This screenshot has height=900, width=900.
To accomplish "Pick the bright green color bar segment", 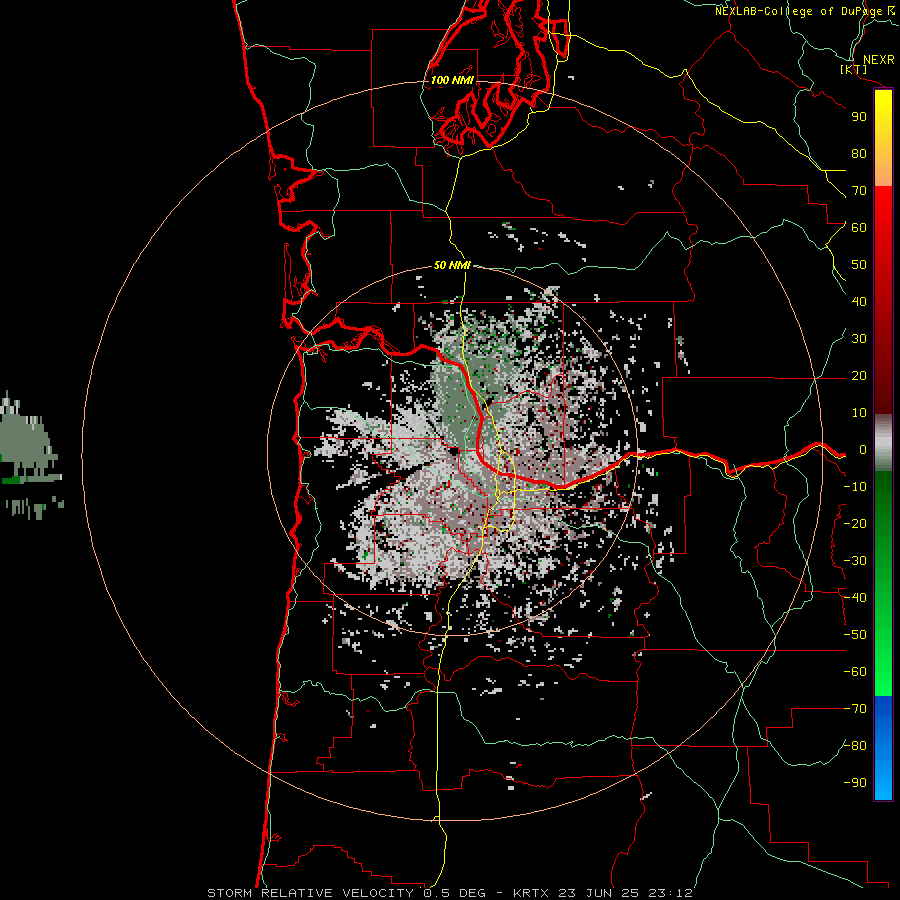I will (x=883, y=677).
